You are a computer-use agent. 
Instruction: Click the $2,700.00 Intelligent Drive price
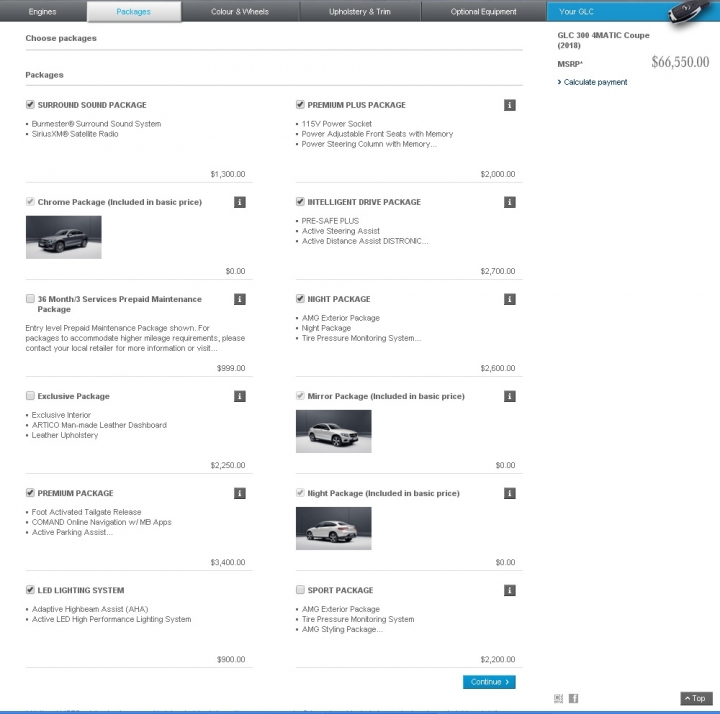(x=498, y=271)
